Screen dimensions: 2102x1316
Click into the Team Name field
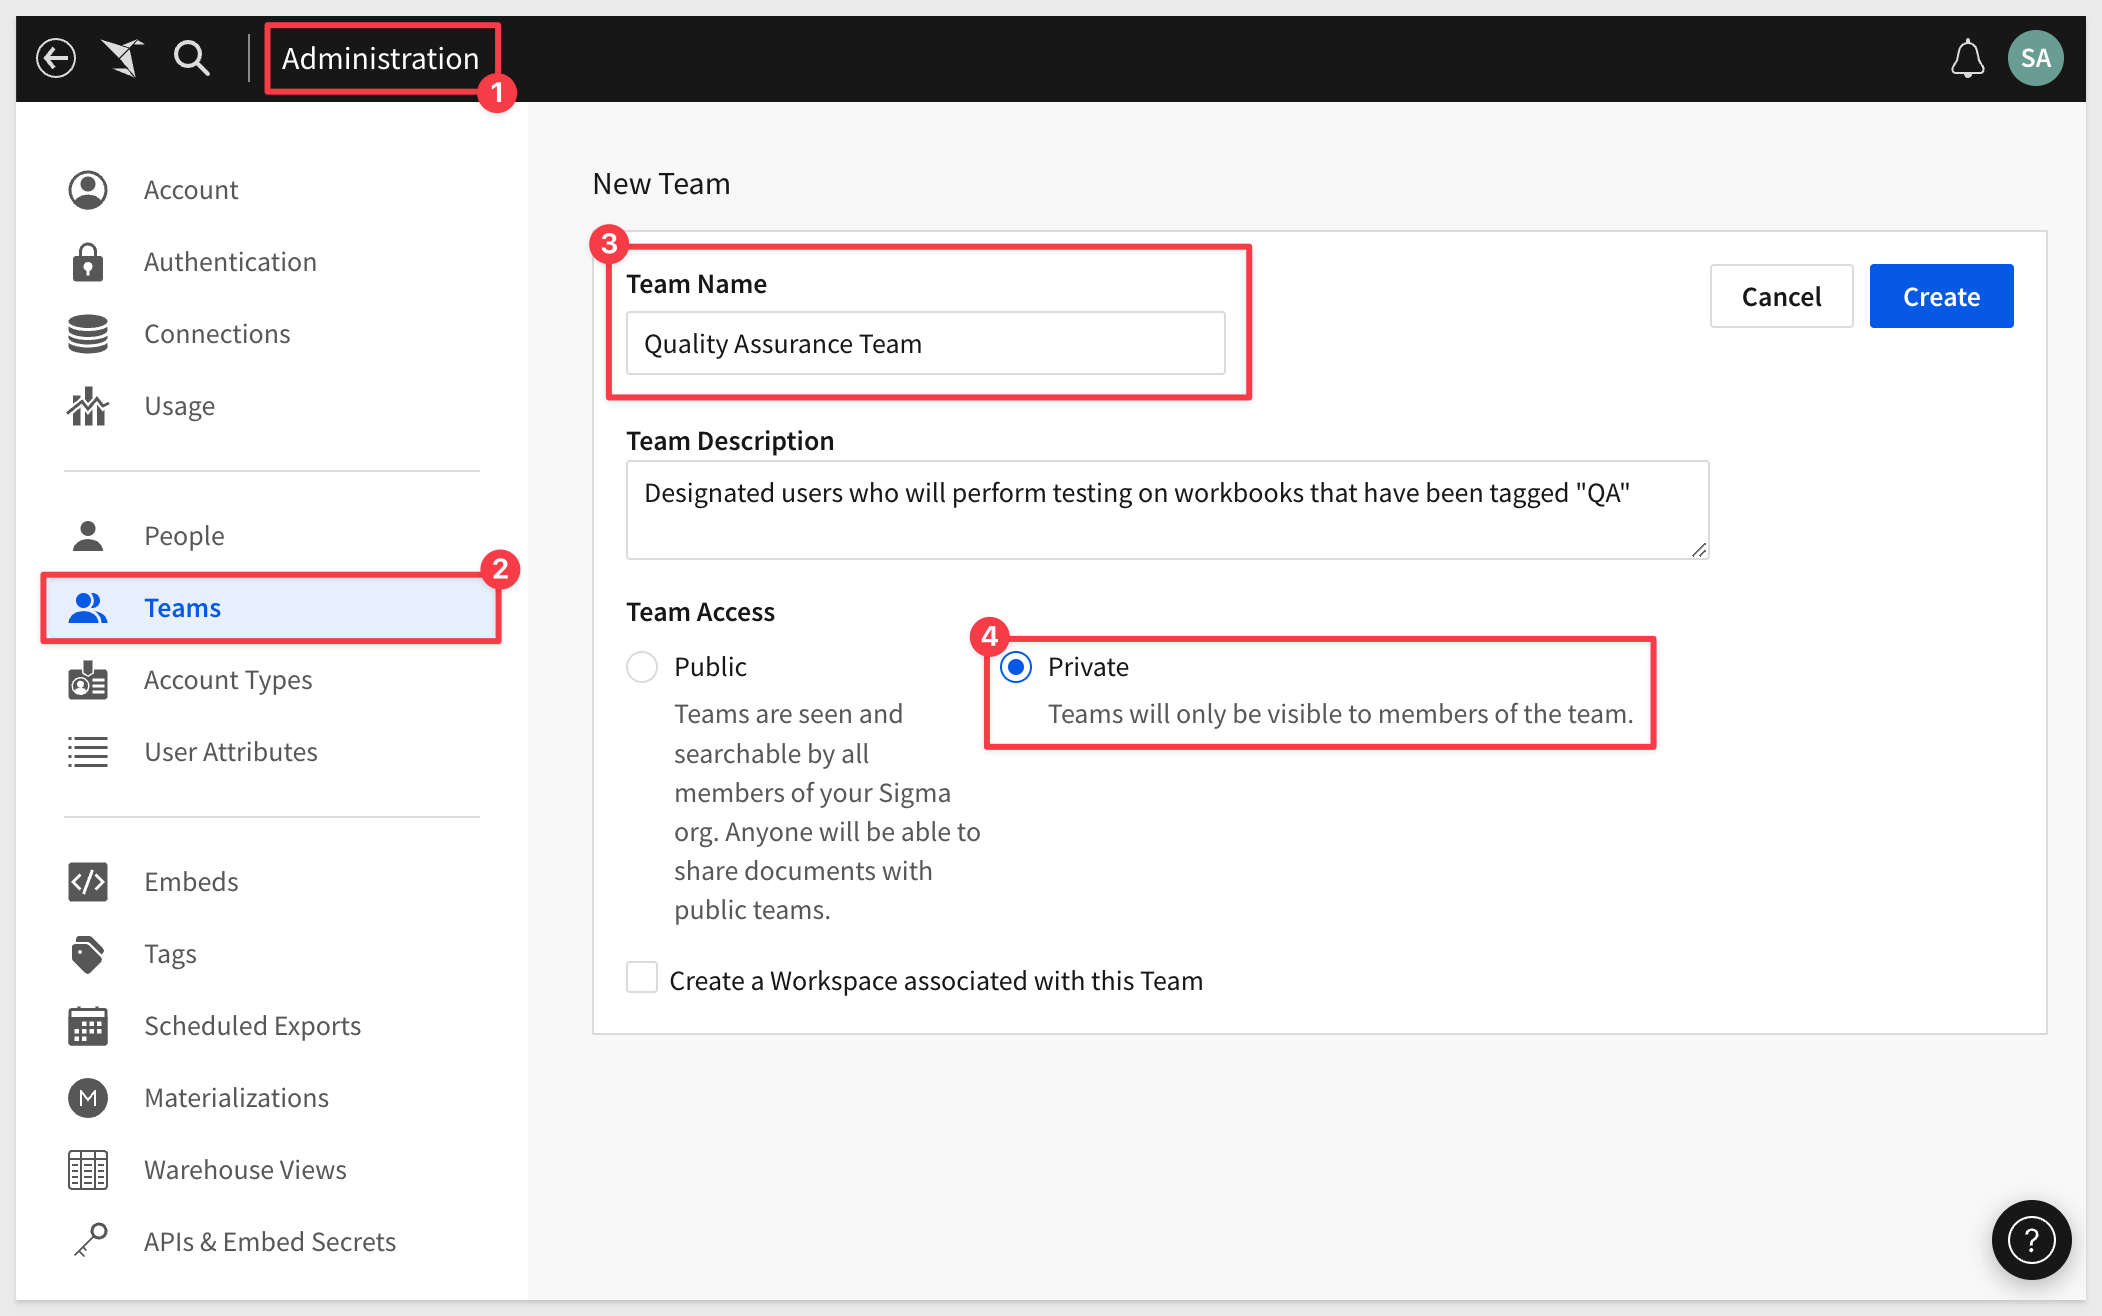(x=925, y=344)
